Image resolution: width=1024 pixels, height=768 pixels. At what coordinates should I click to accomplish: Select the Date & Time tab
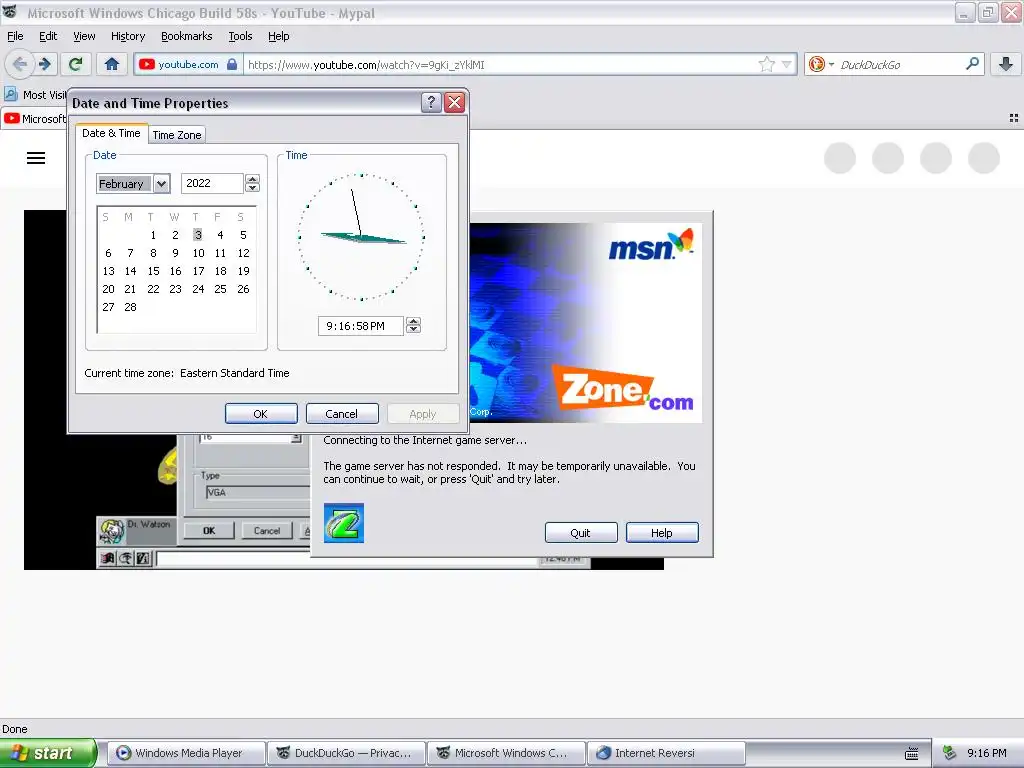pos(111,133)
